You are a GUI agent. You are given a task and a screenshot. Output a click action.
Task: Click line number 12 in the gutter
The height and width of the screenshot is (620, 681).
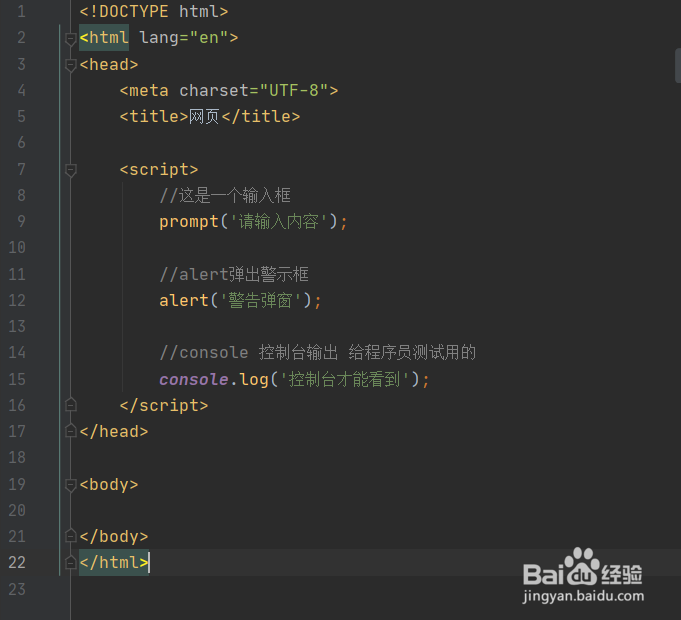[17, 300]
